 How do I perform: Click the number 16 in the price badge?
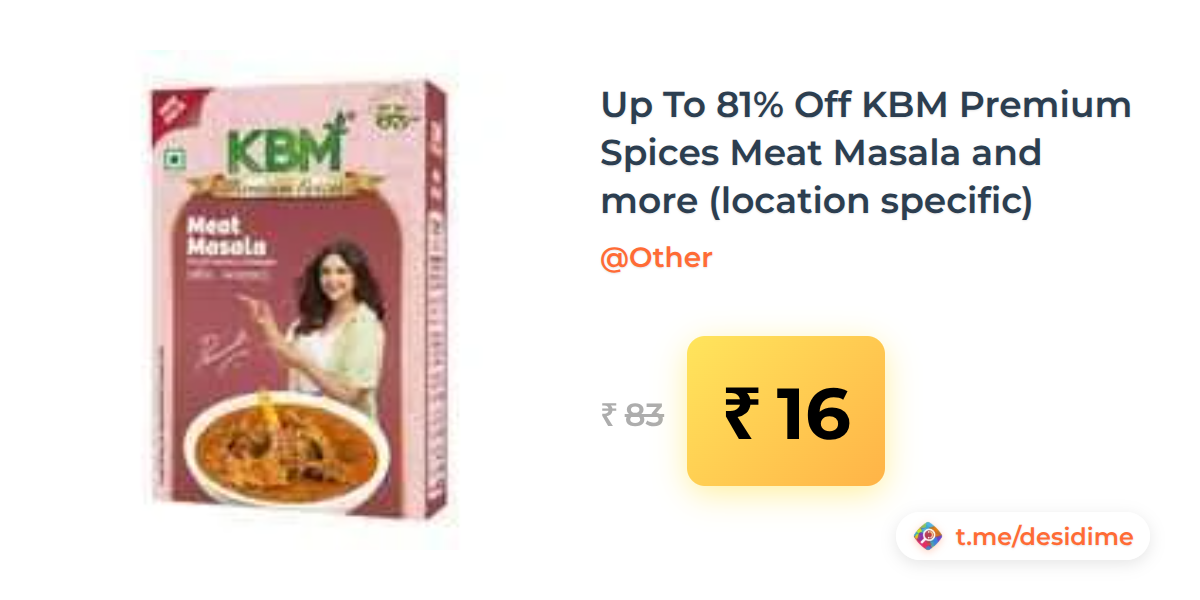click(813, 414)
